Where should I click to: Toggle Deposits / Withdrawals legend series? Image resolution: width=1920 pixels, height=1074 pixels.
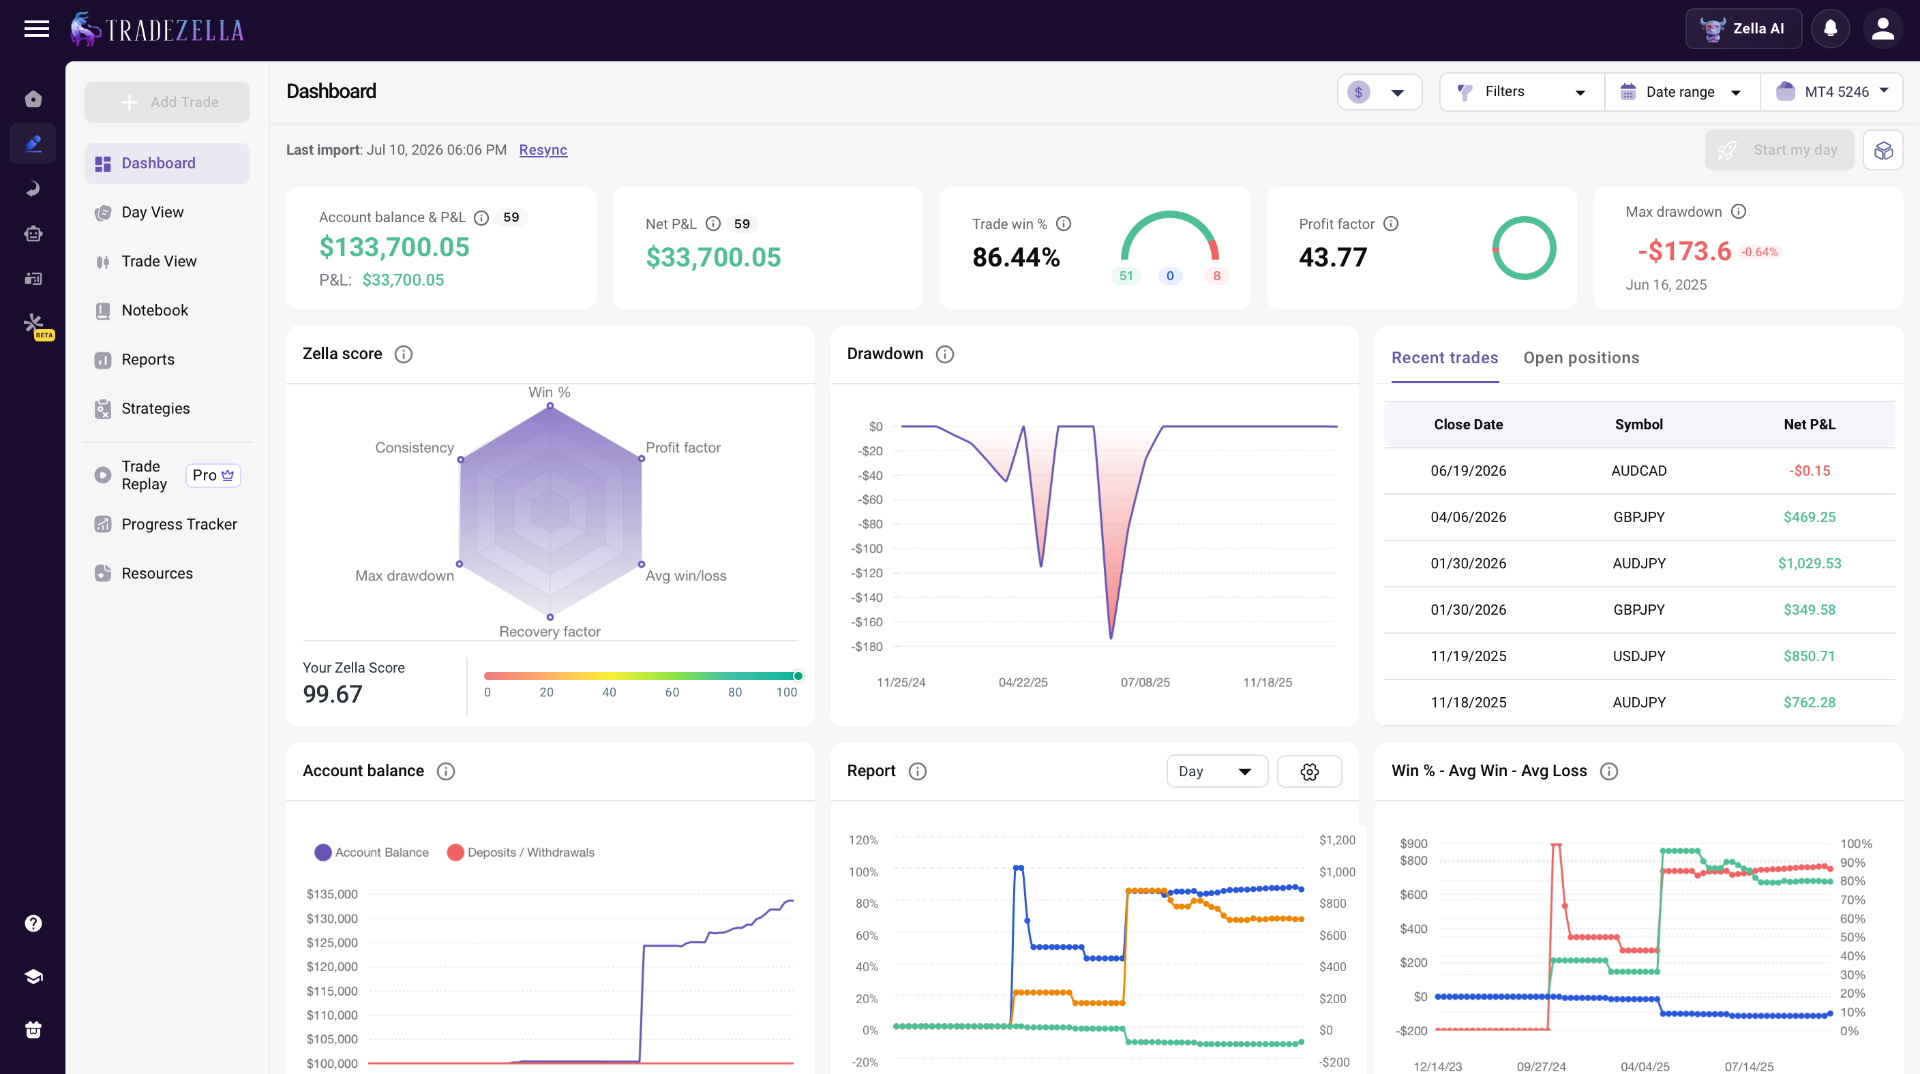click(521, 853)
